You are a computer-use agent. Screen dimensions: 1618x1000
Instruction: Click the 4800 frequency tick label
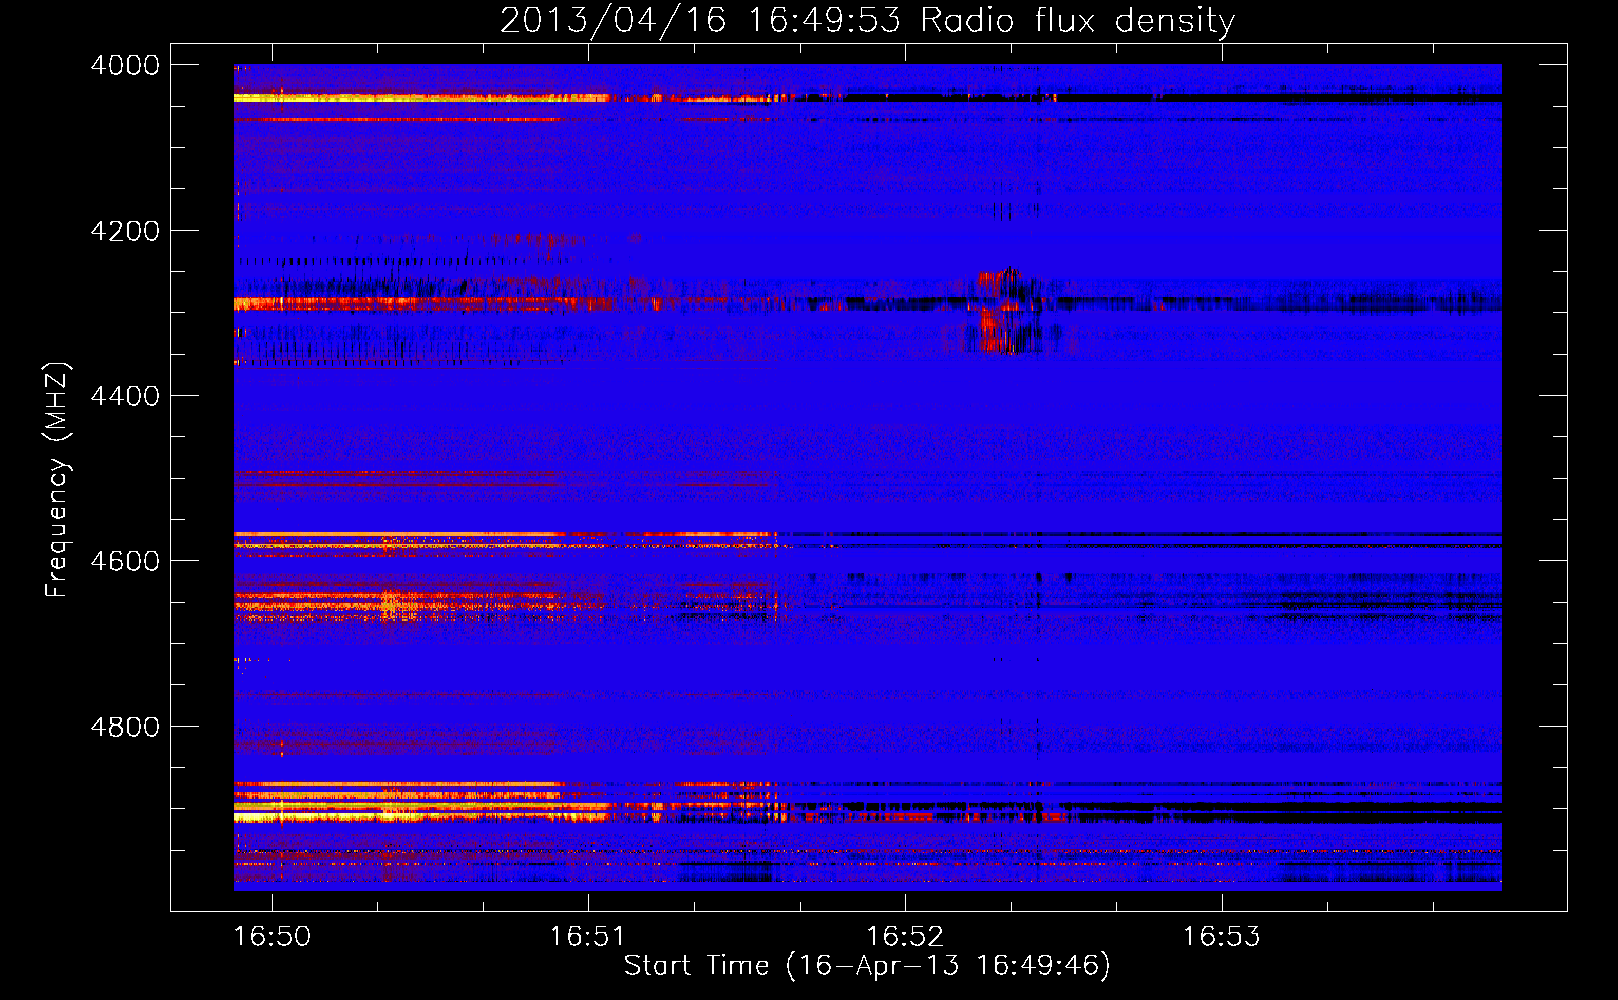coord(125,727)
